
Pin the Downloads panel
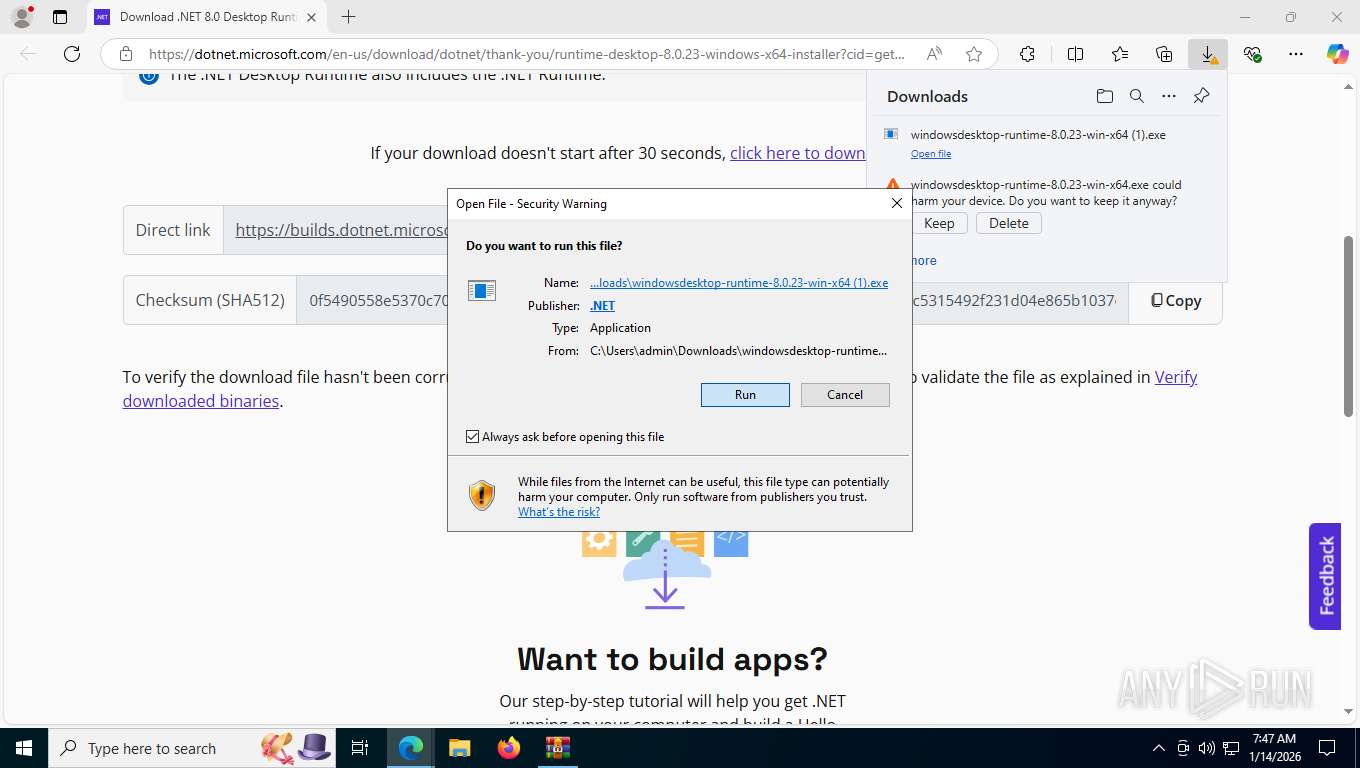pos(1202,96)
